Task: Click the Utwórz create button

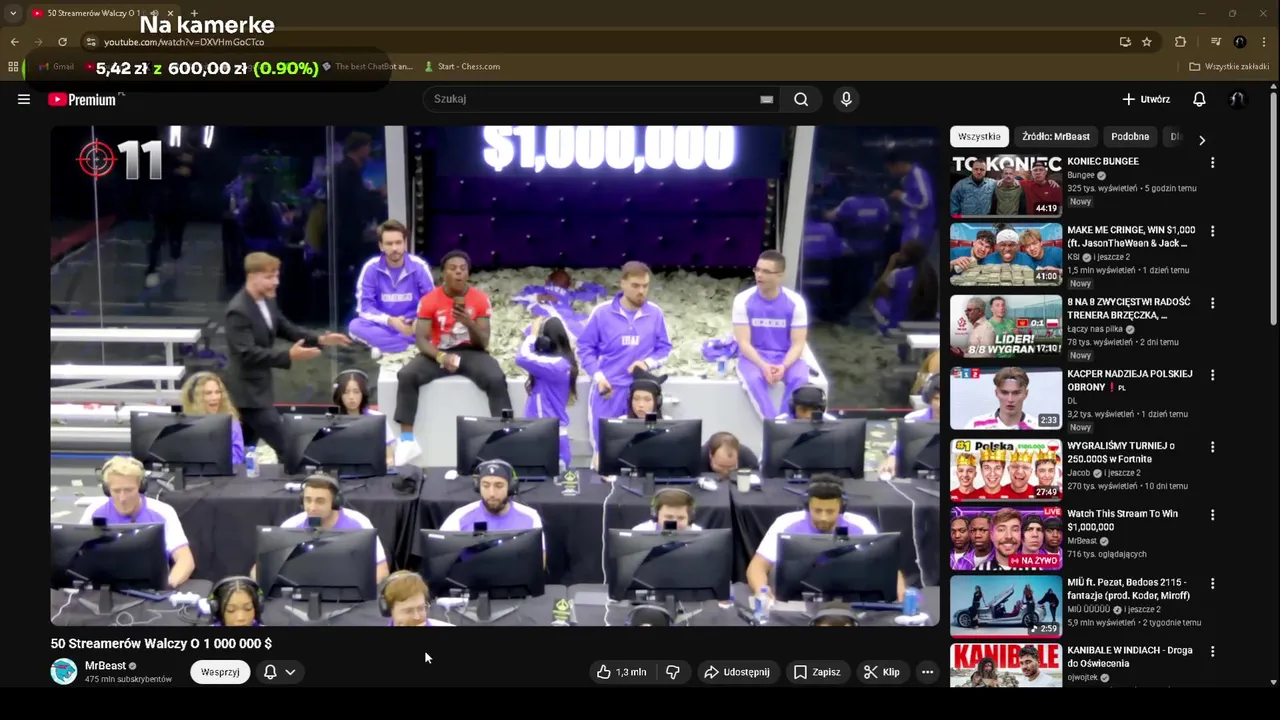Action: coord(1146,99)
